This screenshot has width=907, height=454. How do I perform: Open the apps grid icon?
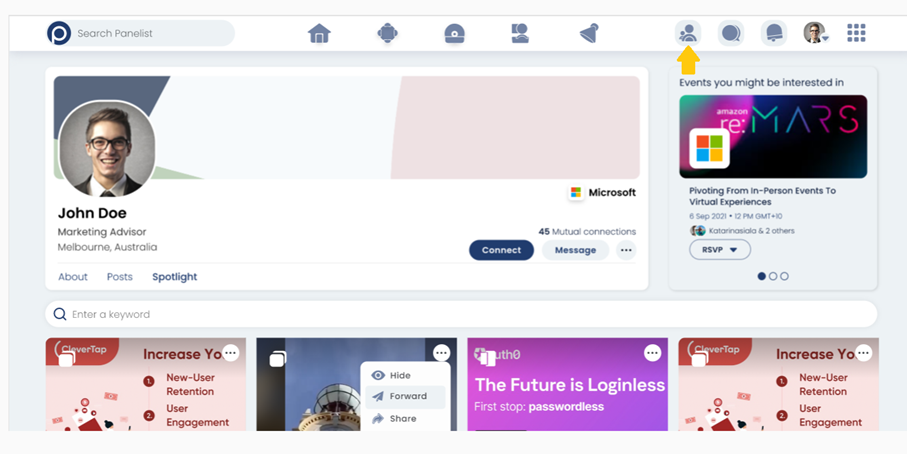click(x=856, y=33)
